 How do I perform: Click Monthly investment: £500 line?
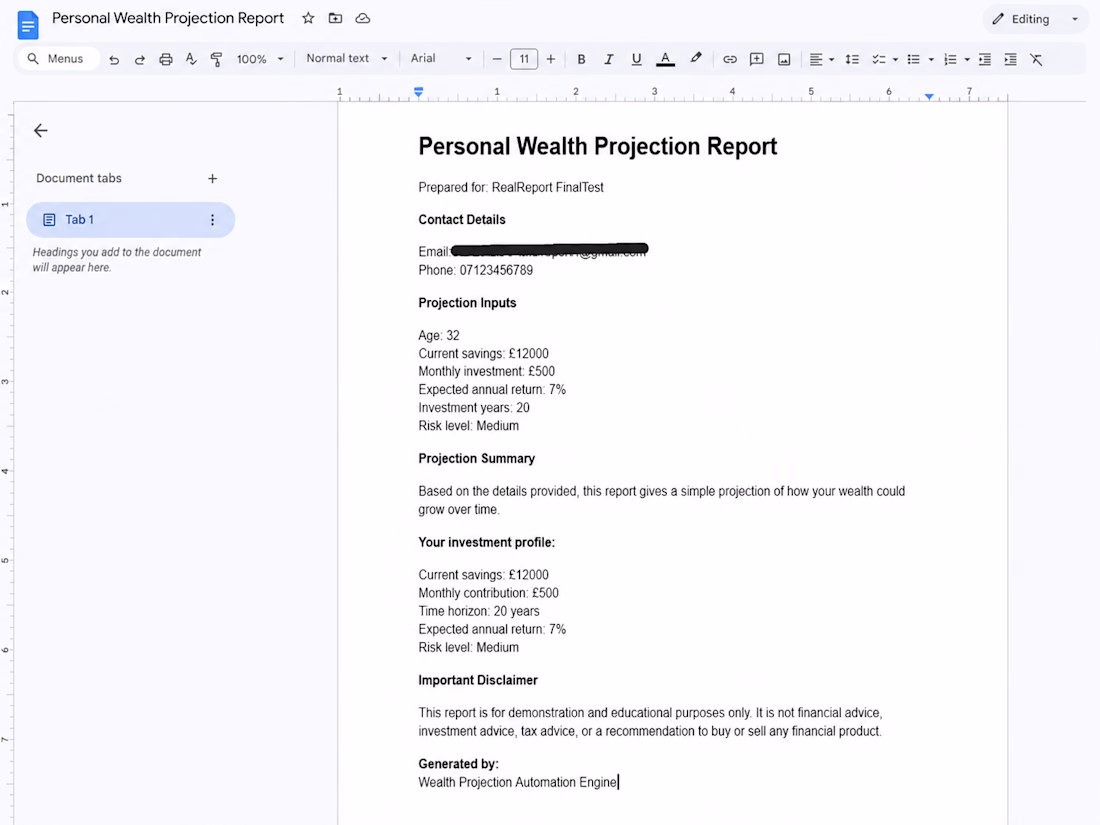click(x=487, y=372)
